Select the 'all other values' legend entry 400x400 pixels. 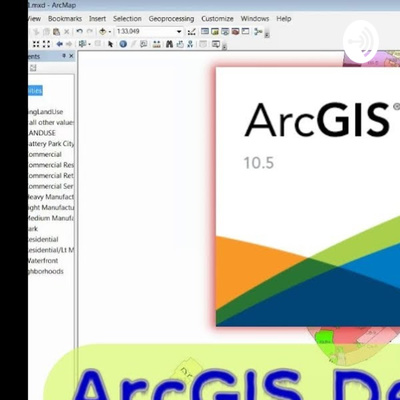[x=51, y=122]
